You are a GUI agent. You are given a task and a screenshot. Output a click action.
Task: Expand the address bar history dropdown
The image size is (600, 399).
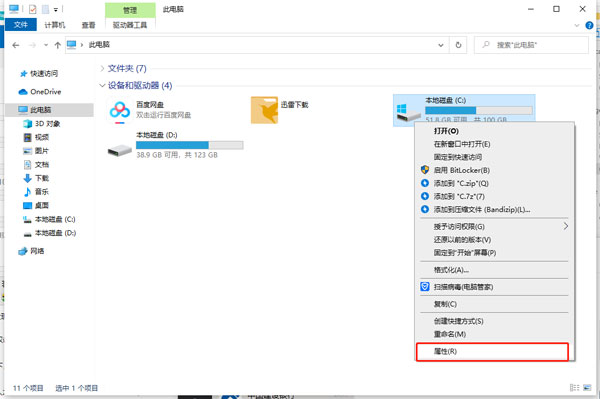tap(441, 45)
